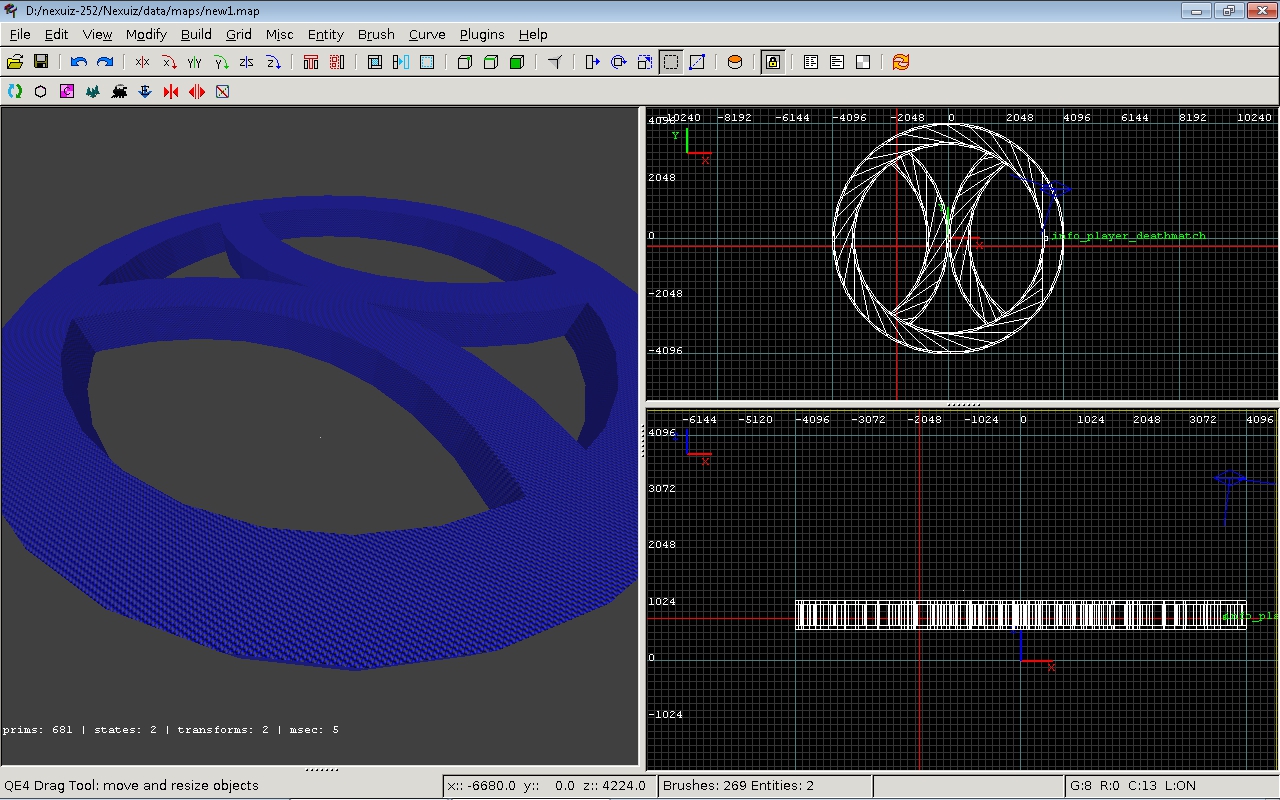Flip selection along the x-axis
Viewport: 1280px width, 800px height.
(143, 62)
